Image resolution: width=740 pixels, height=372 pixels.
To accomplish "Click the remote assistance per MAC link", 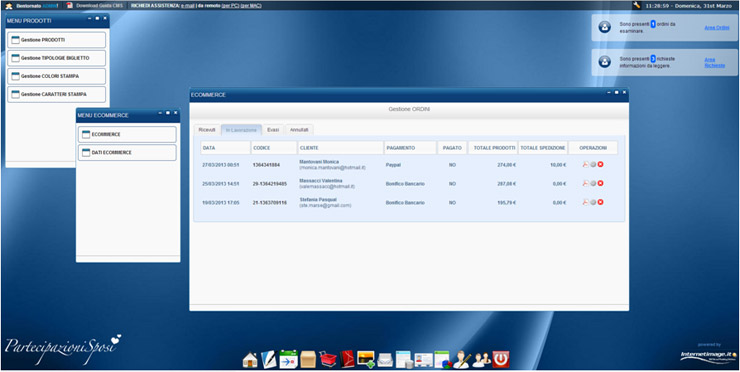I will [251, 6].
